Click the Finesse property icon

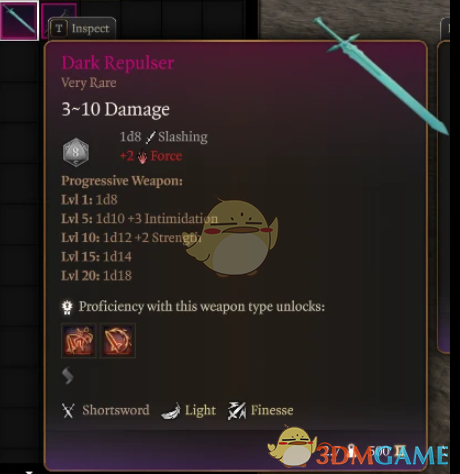(x=237, y=410)
